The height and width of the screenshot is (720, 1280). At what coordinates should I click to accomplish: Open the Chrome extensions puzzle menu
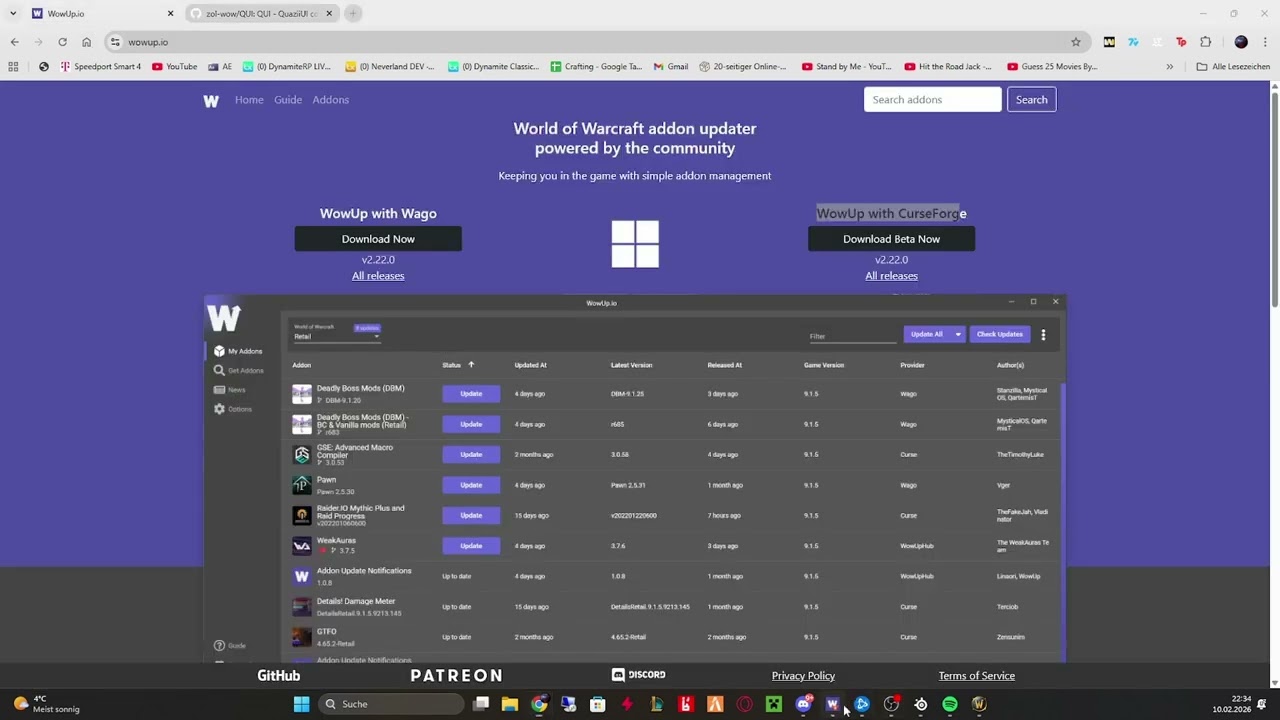coord(1205,42)
